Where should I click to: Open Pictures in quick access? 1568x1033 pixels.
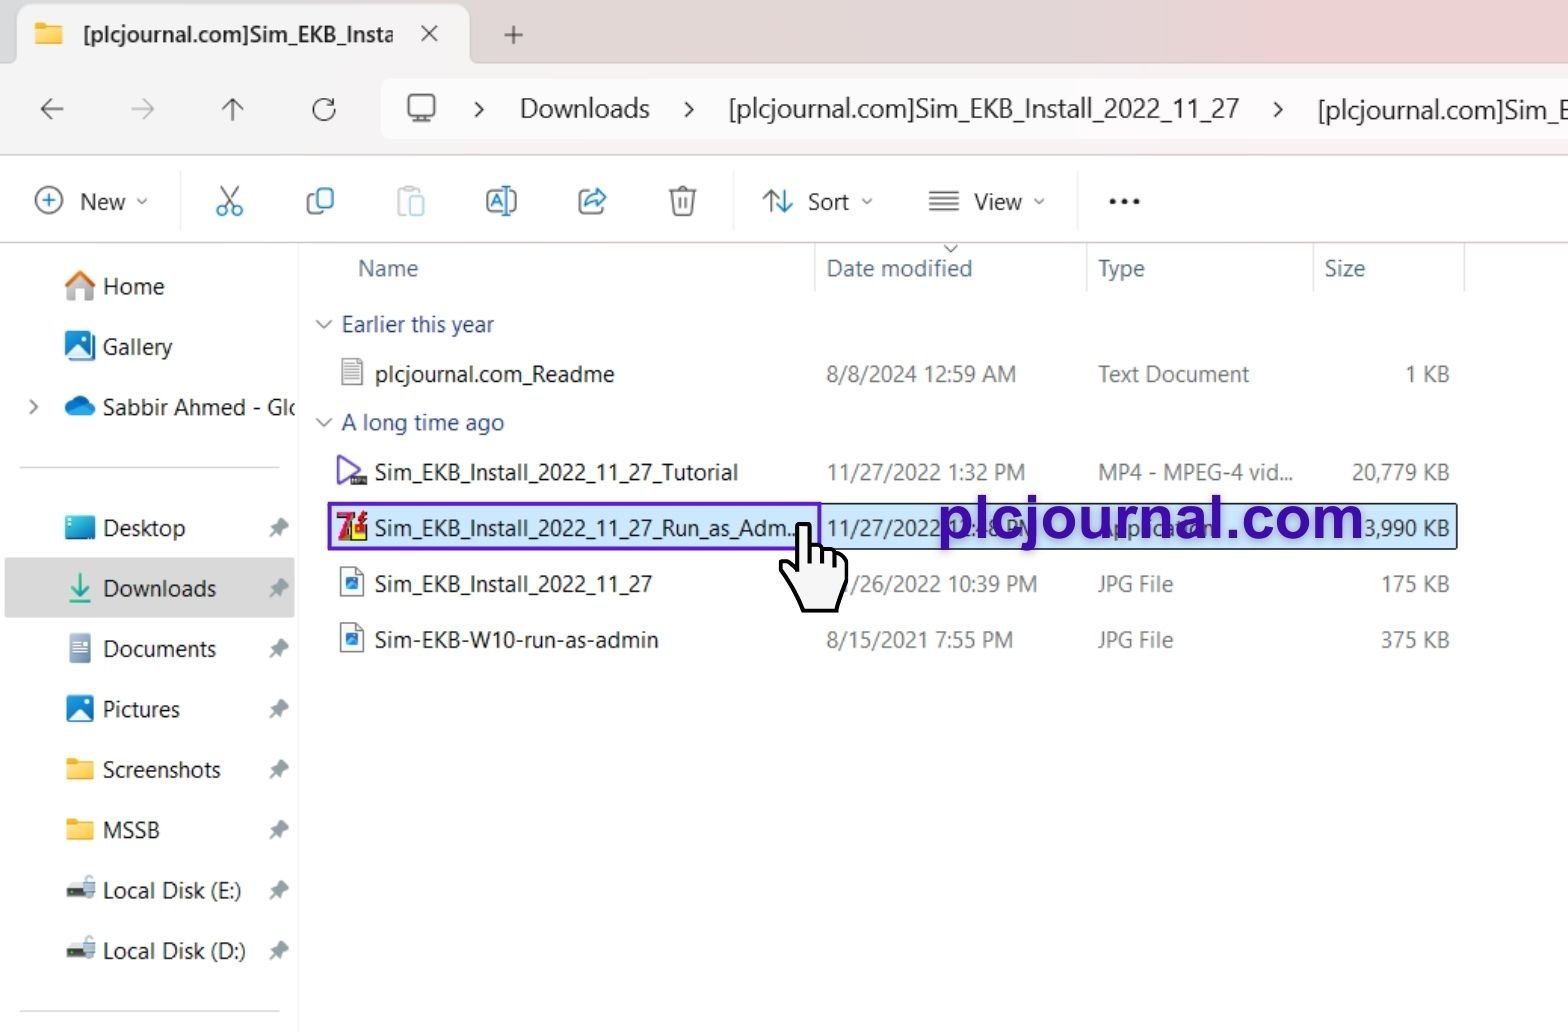(x=122, y=709)
